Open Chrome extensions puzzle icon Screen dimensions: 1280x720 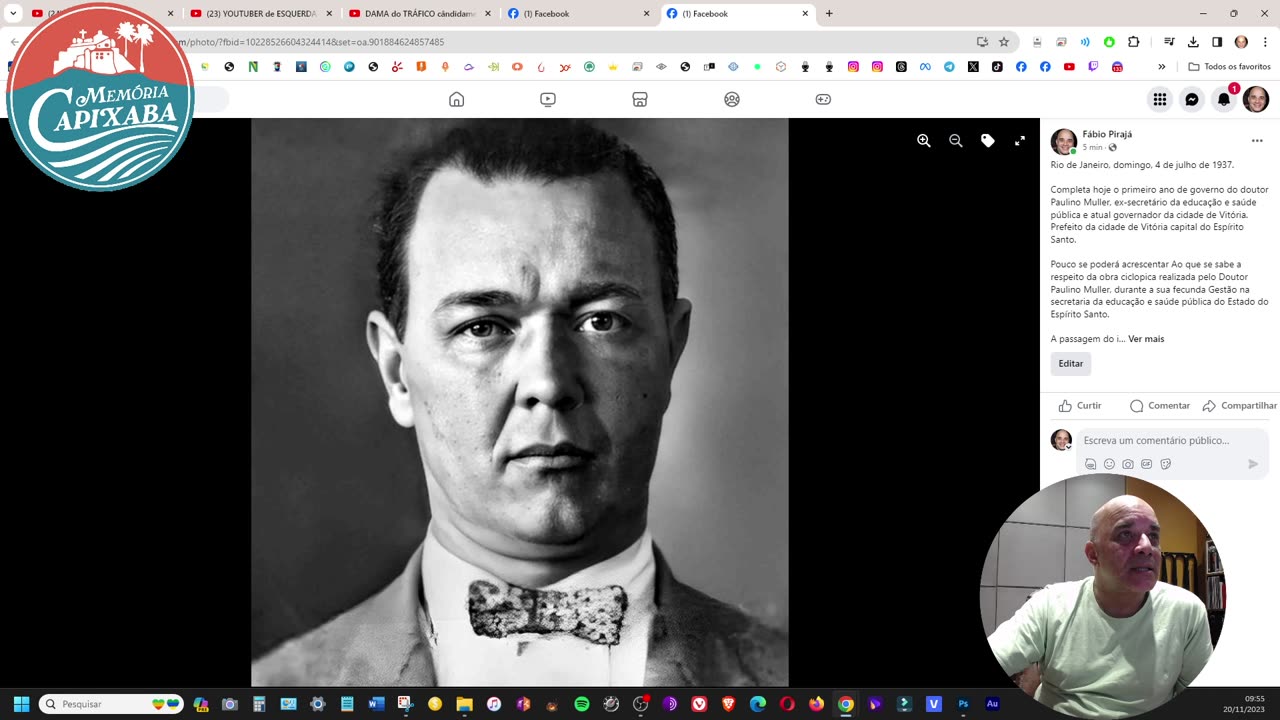coord(1133,42)
